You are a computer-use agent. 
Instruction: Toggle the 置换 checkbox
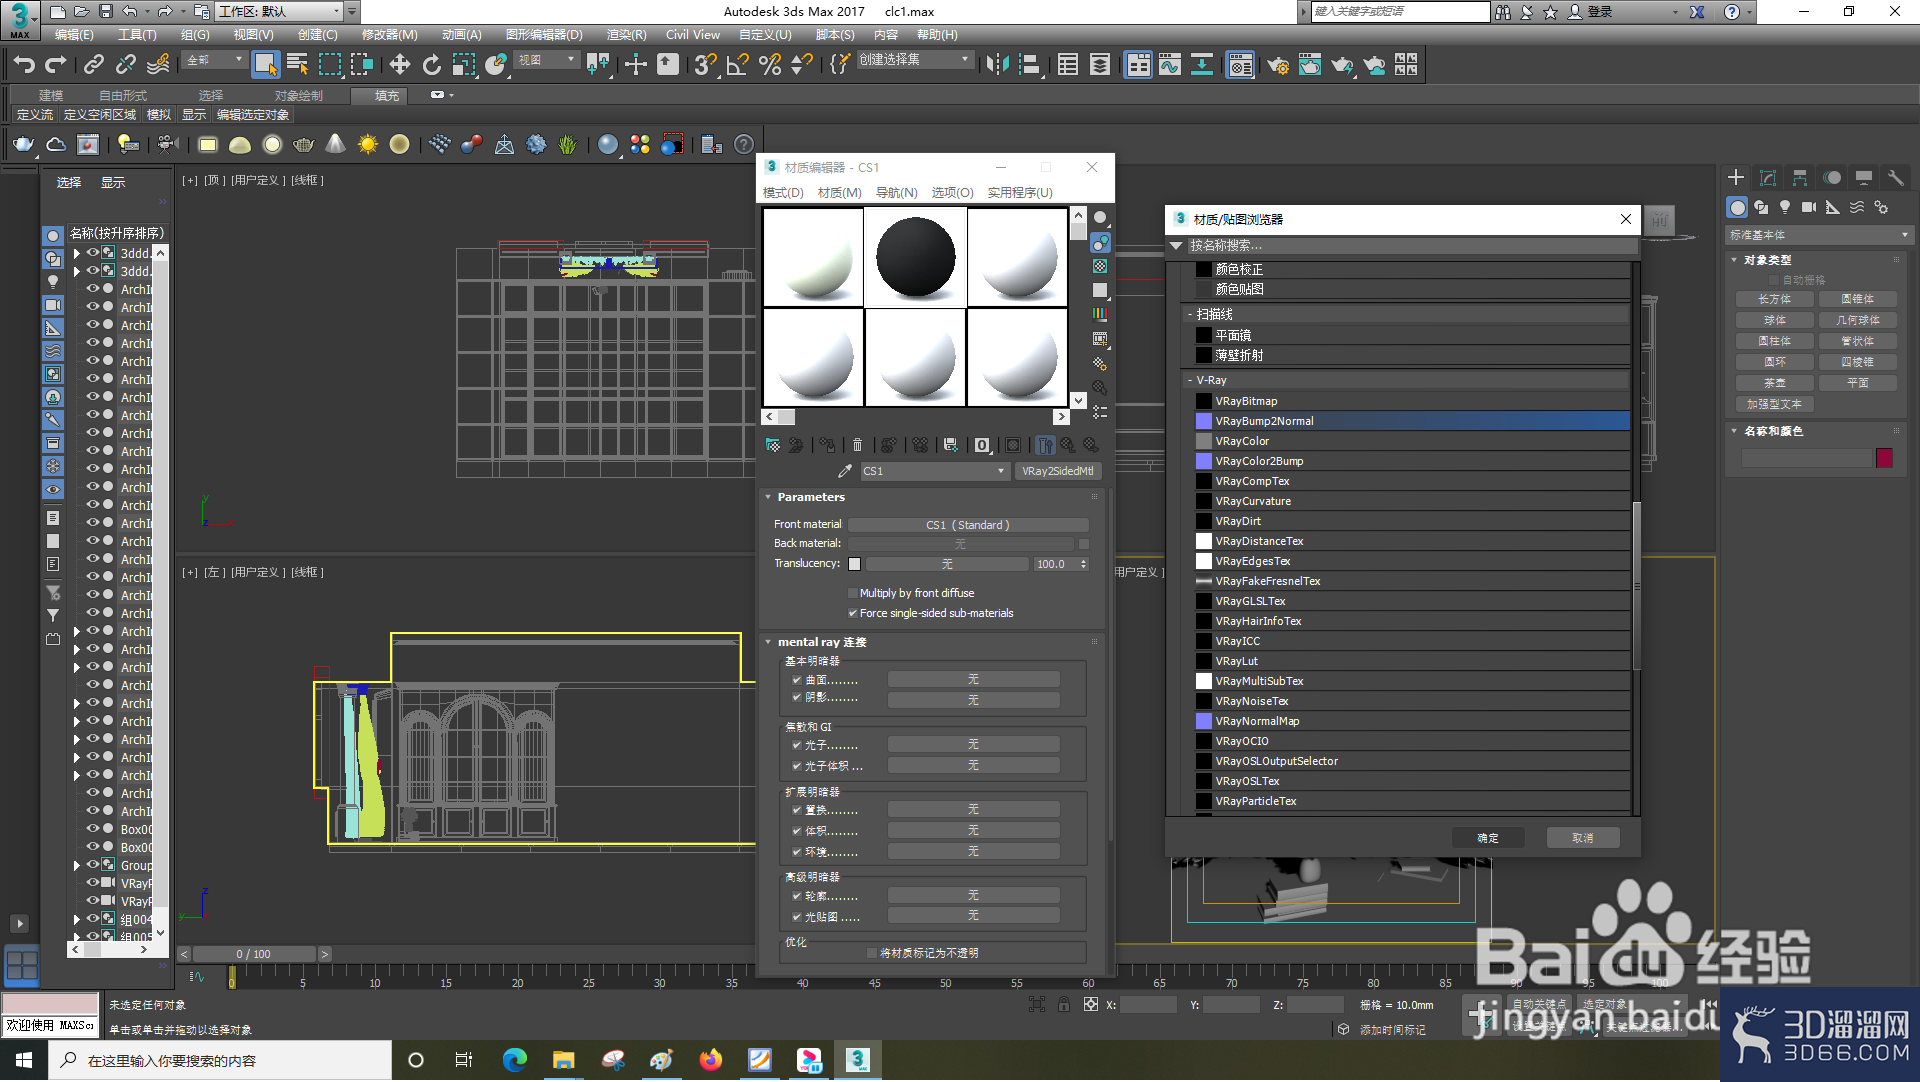[797, 810]
